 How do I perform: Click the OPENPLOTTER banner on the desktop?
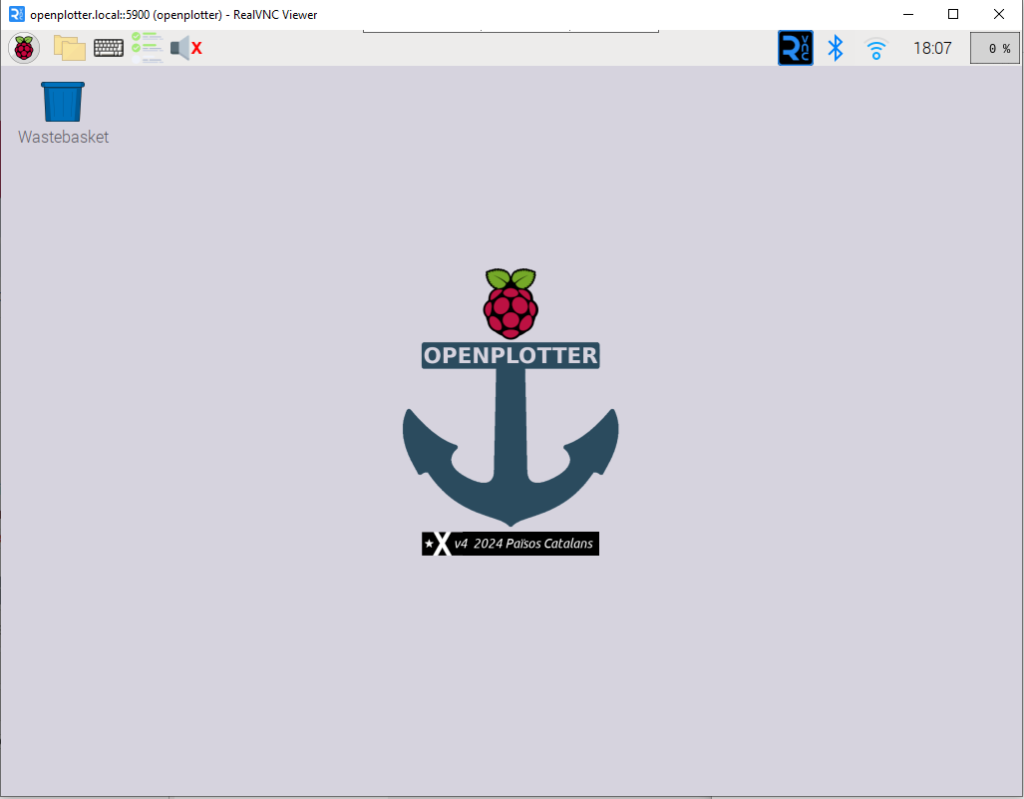[510, 355]
